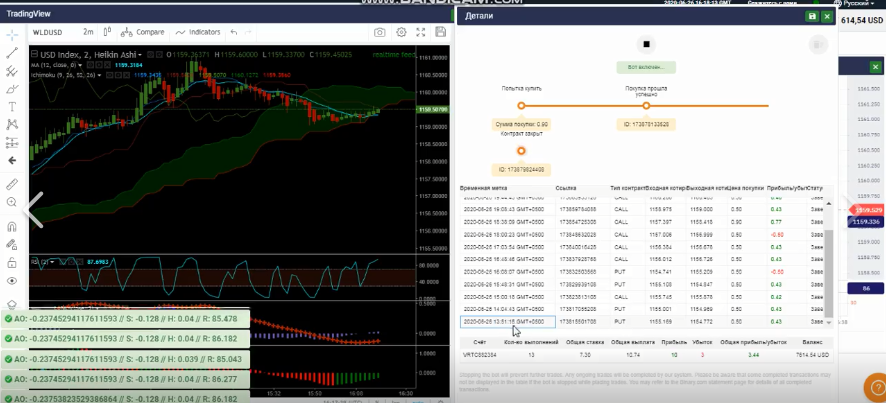Click the Compare button
Screen dimensions: 886x403
(142, 32)
